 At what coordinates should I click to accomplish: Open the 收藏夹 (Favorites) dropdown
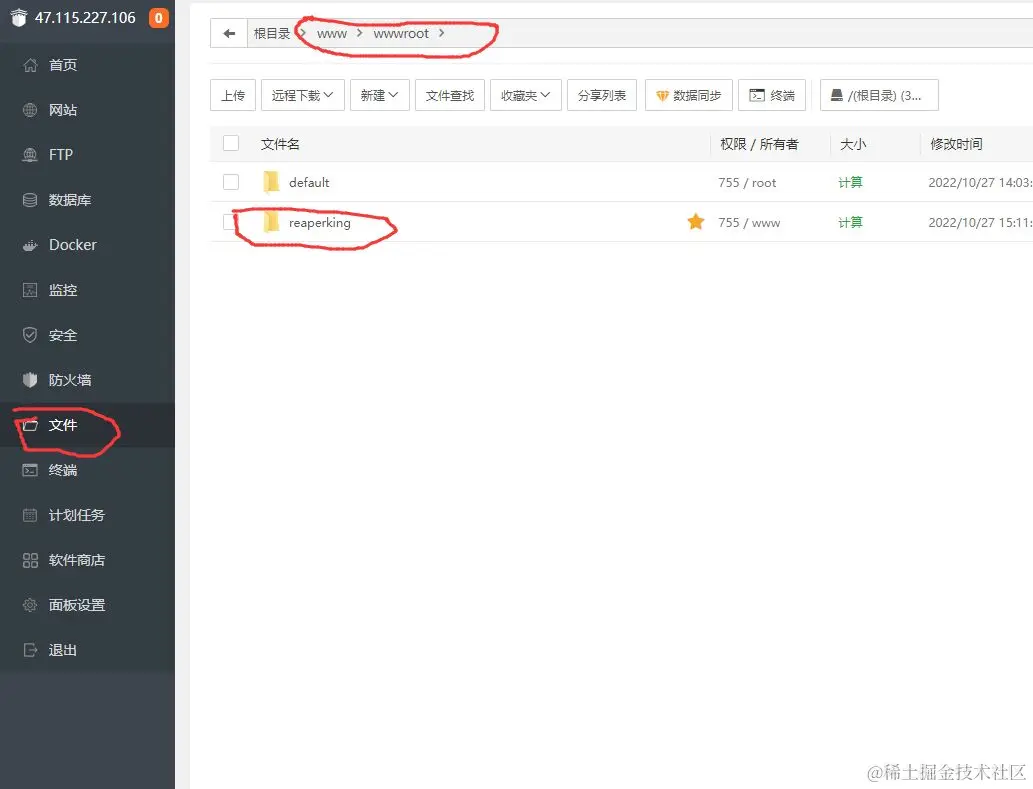point(525,95)
